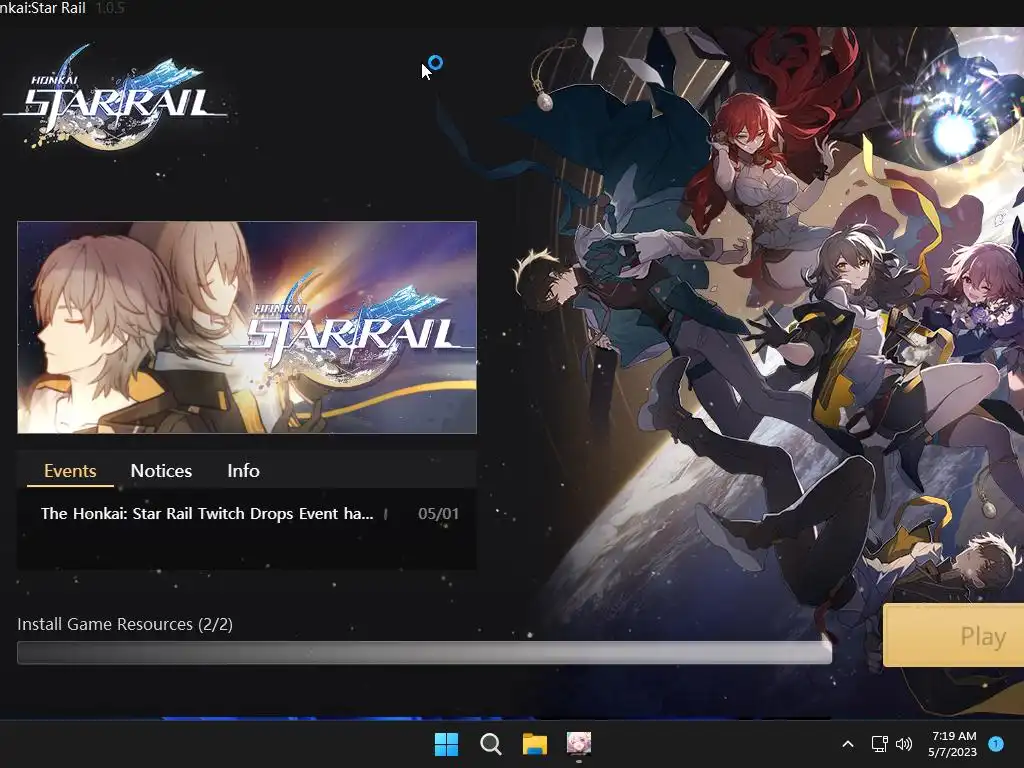The image size is (1024, 768).
Task: Click the Honkai Star Rail logo
Action: tap(116, 97)
